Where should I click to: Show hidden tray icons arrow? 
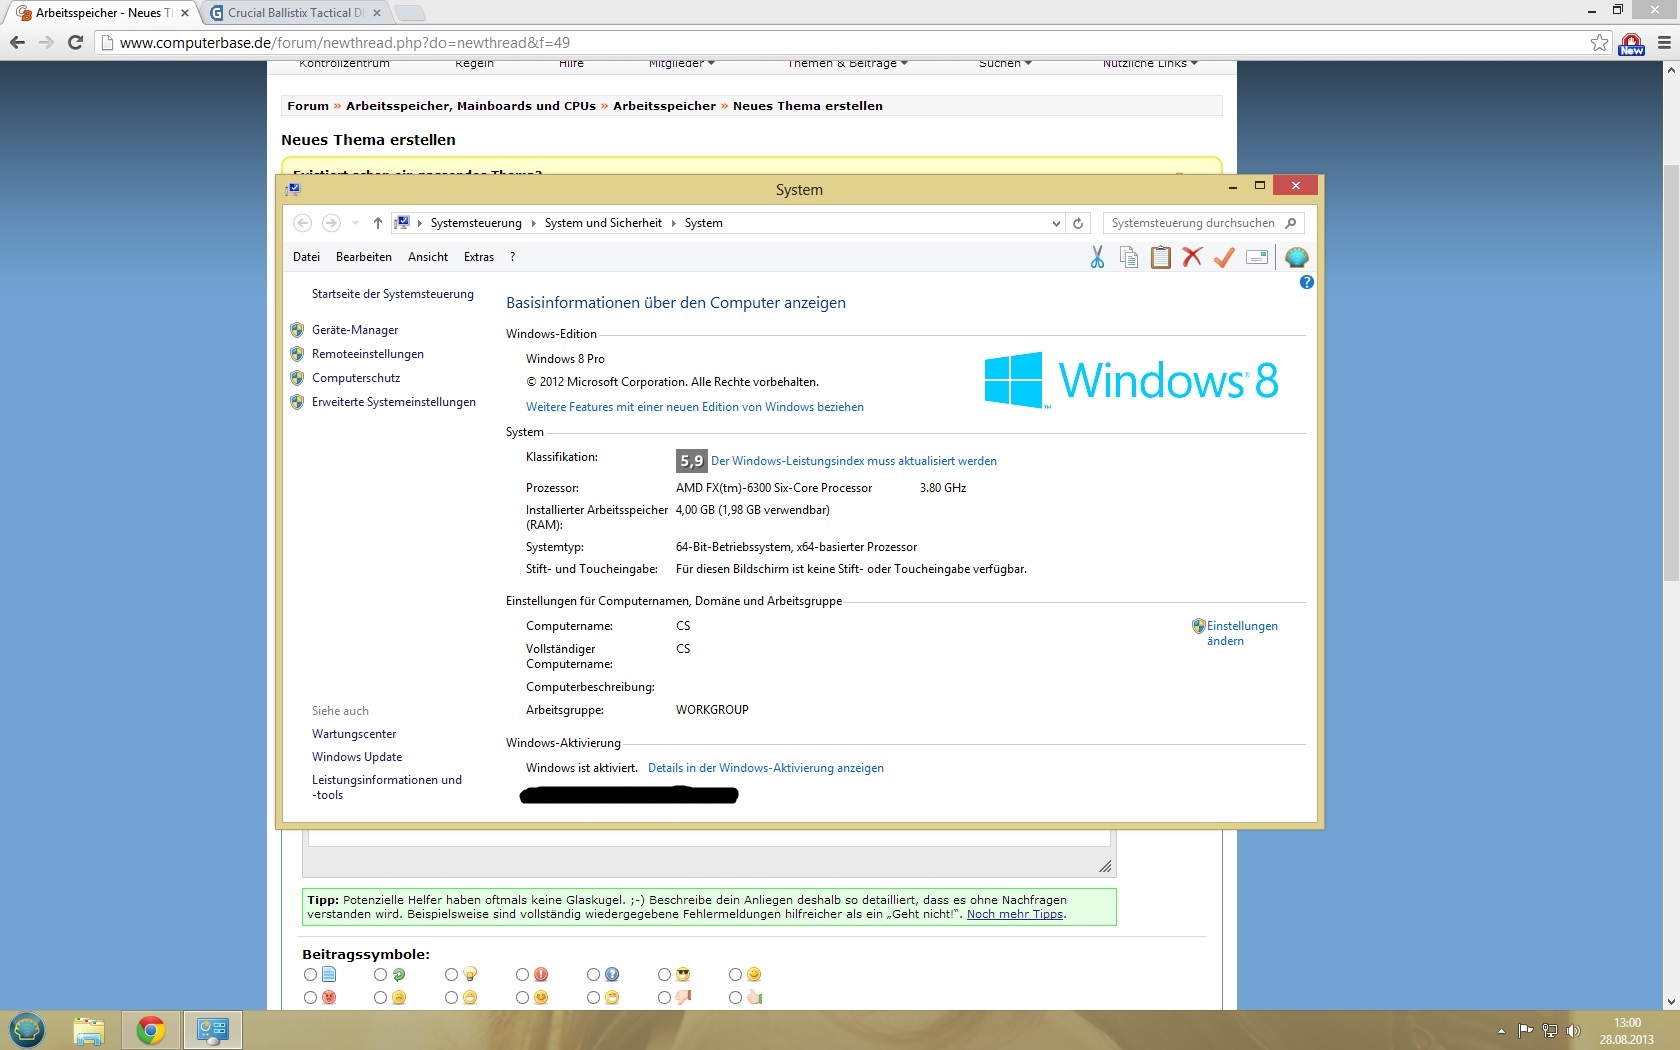point(1501,1031)
